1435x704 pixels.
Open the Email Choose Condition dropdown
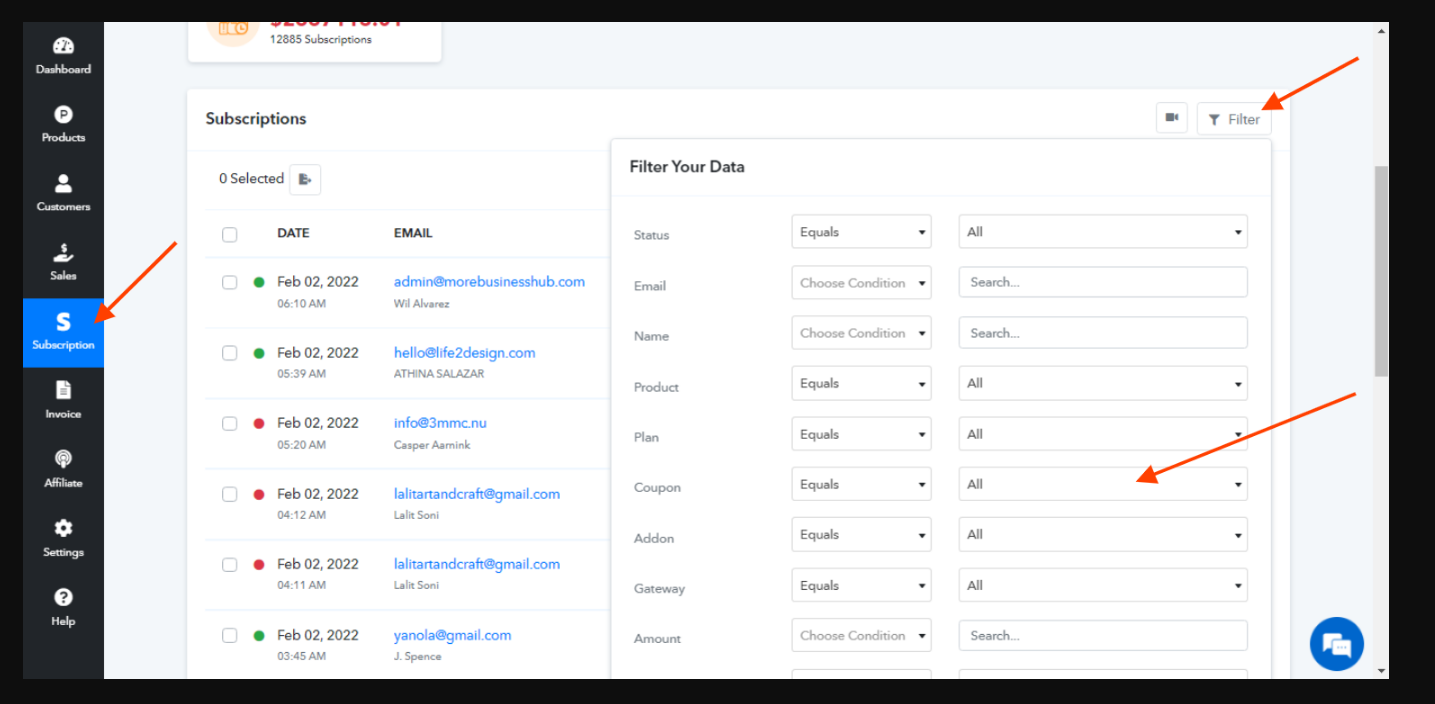[x=861, y=283]
